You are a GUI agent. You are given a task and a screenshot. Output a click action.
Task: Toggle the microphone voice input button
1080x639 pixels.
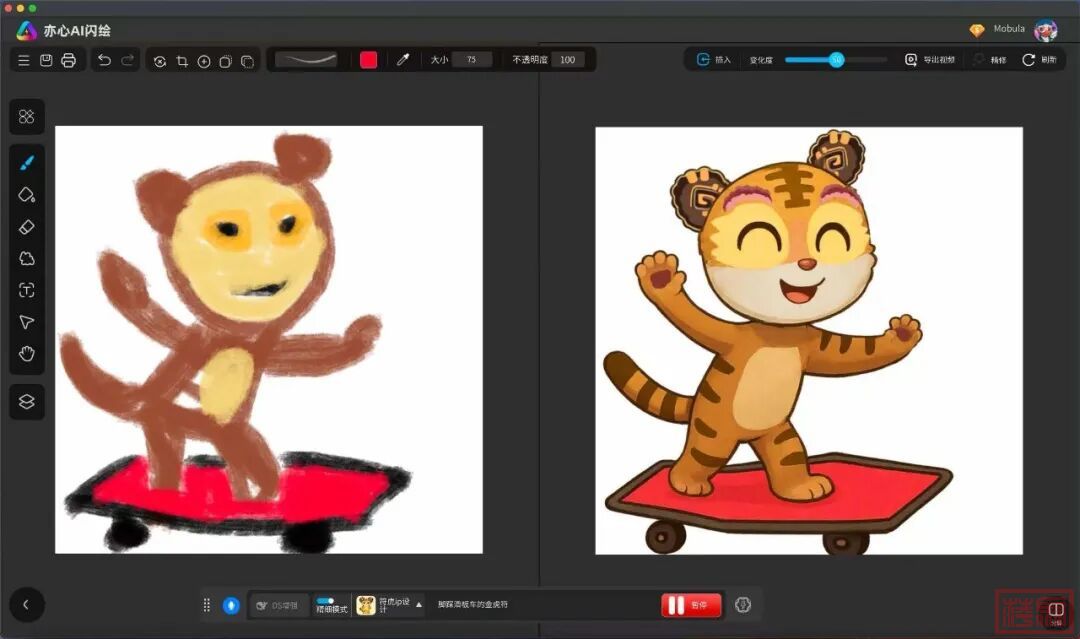[231, 605]
